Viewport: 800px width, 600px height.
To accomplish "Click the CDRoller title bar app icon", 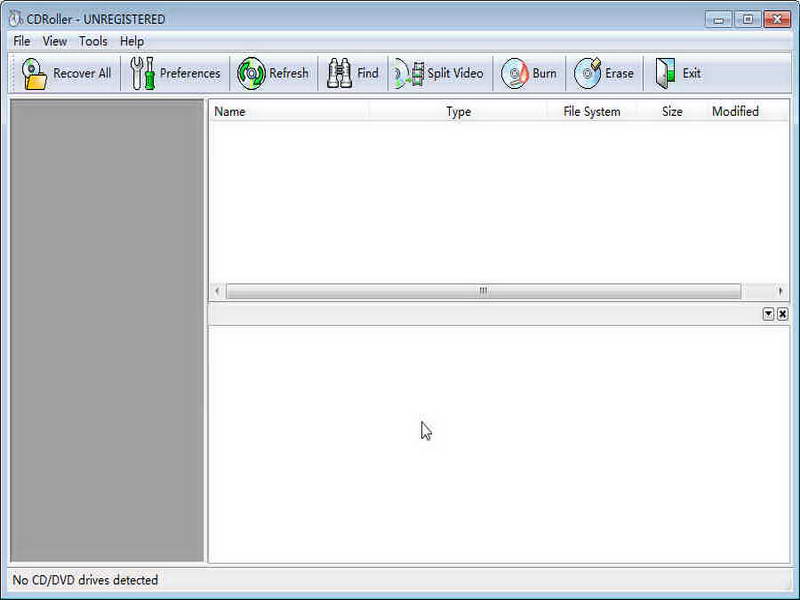I will coord(16,19).
